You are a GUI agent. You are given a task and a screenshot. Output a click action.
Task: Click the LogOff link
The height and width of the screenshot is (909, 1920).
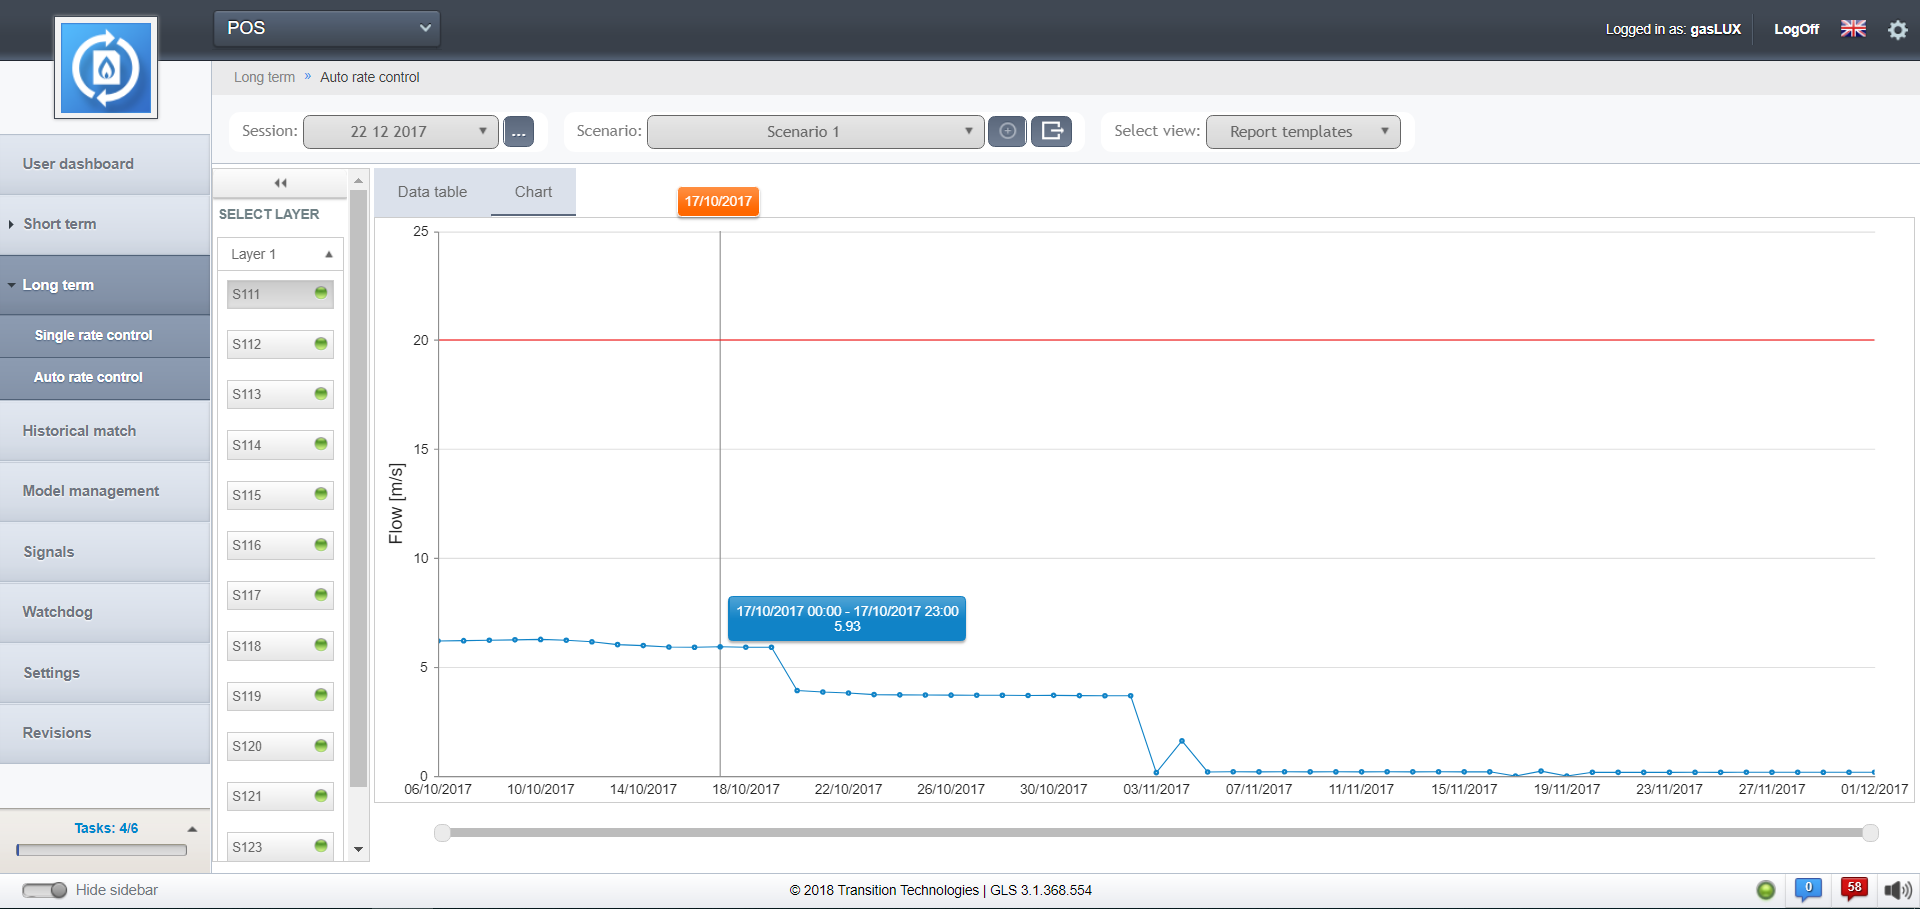click(1796, 29)
